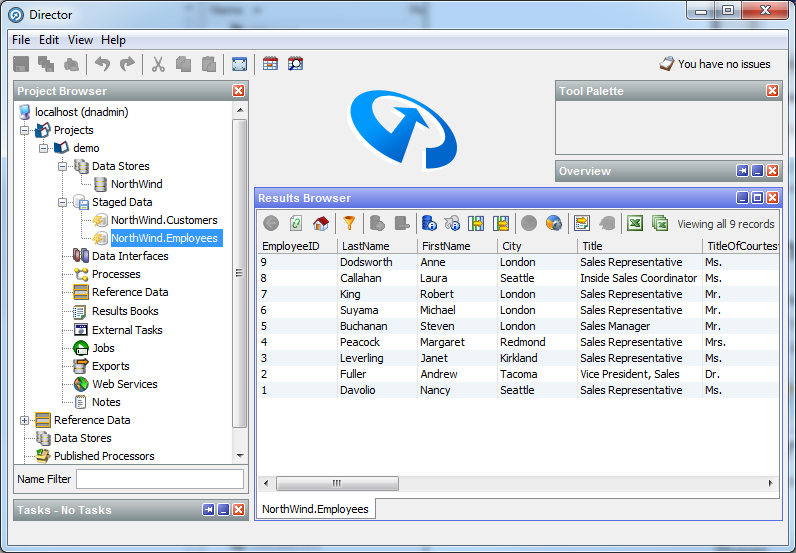Open the calendar with magnifier icon
This screenshot has height=553, width=796.
pyautogui.click(x=295, y=64)
